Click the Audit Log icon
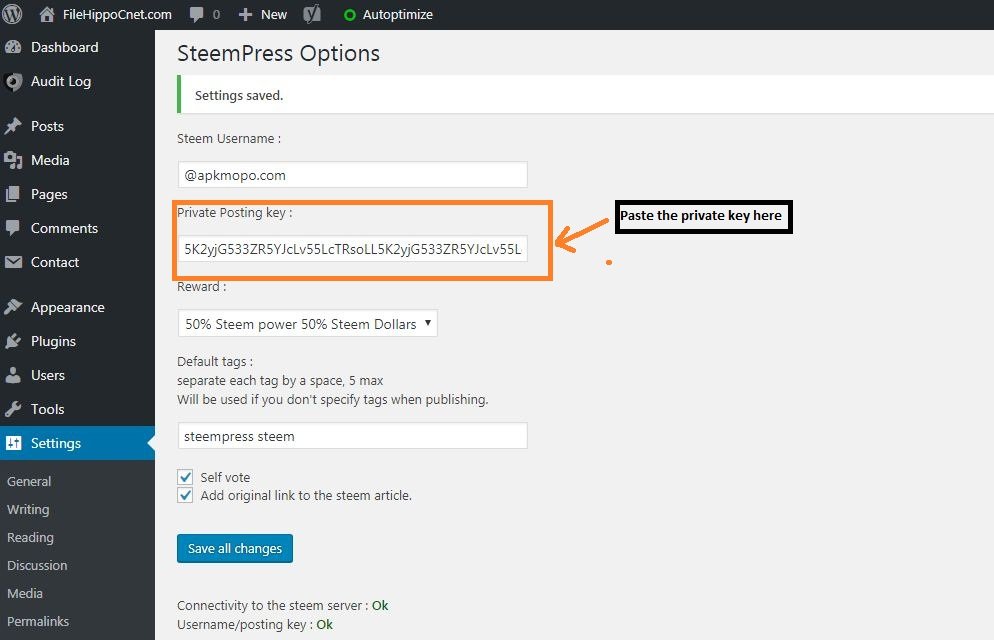 point(13,81)
